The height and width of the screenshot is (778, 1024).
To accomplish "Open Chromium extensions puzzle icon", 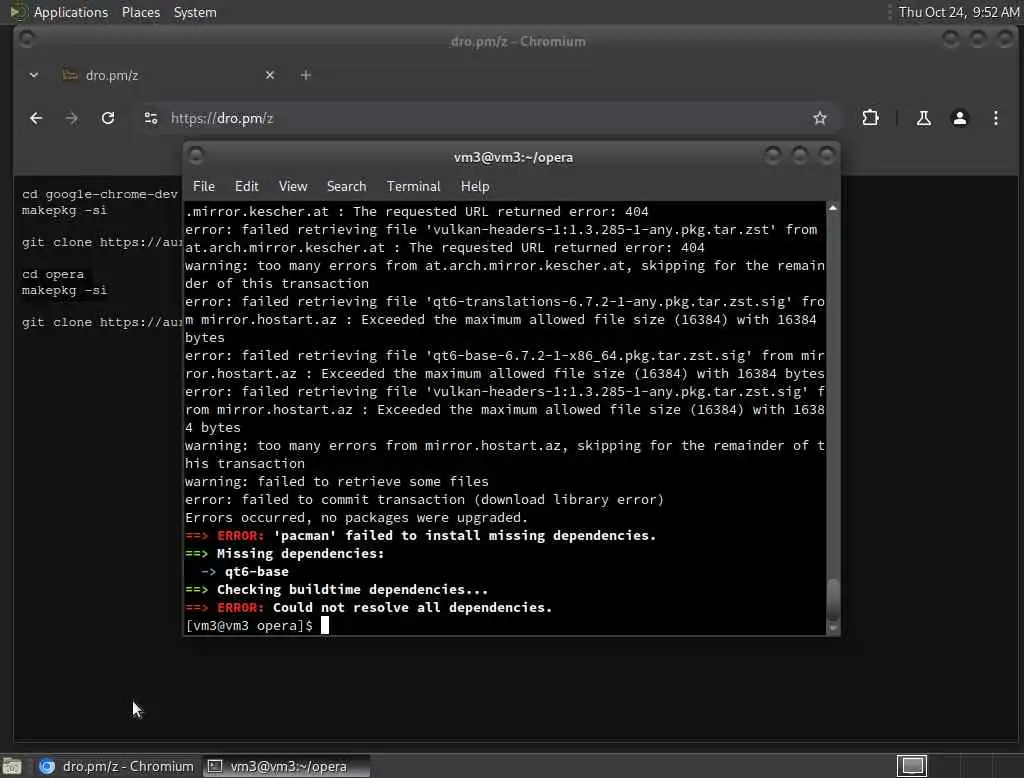I will (871, 118).
